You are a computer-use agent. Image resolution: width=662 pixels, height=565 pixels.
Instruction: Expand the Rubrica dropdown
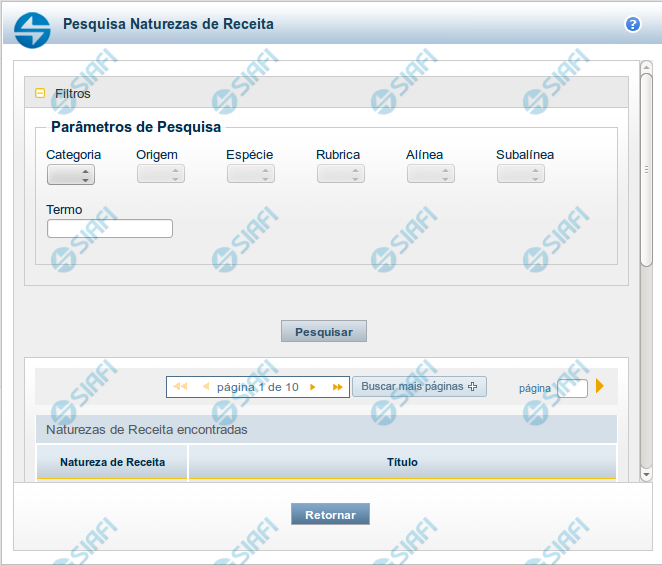point(341,174)
